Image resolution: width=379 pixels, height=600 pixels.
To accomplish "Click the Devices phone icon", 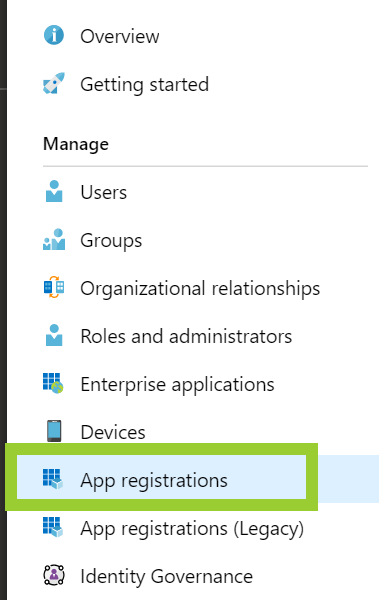I will [54, 431].
